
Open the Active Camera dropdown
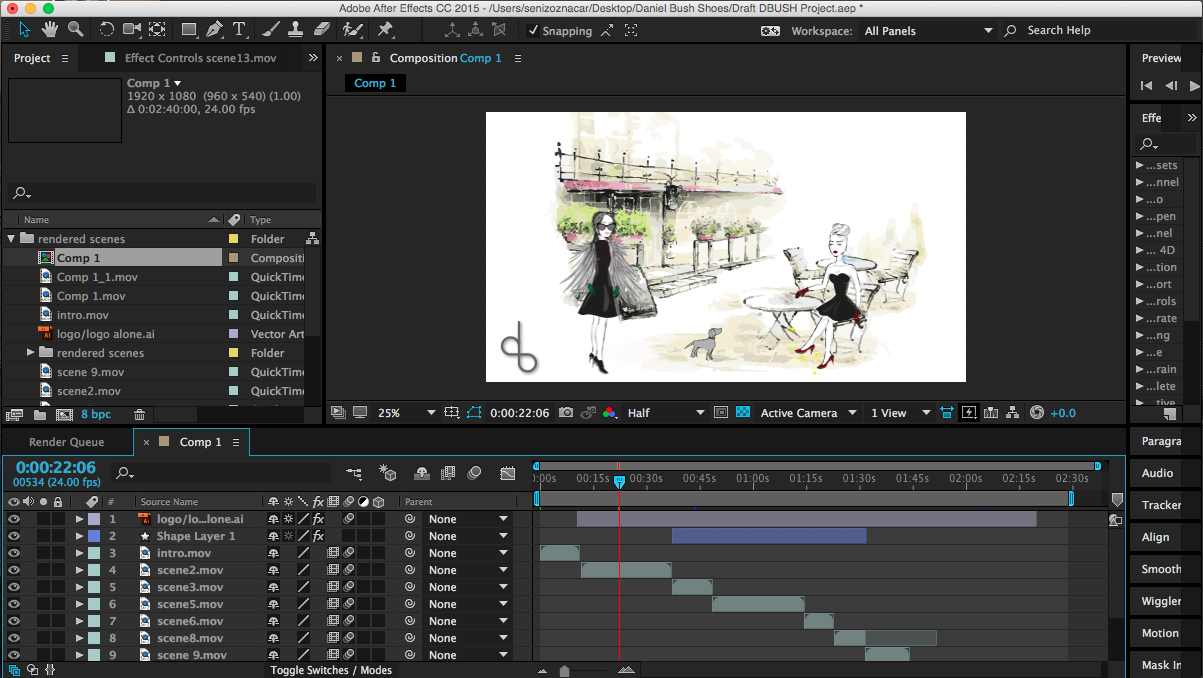809,412
